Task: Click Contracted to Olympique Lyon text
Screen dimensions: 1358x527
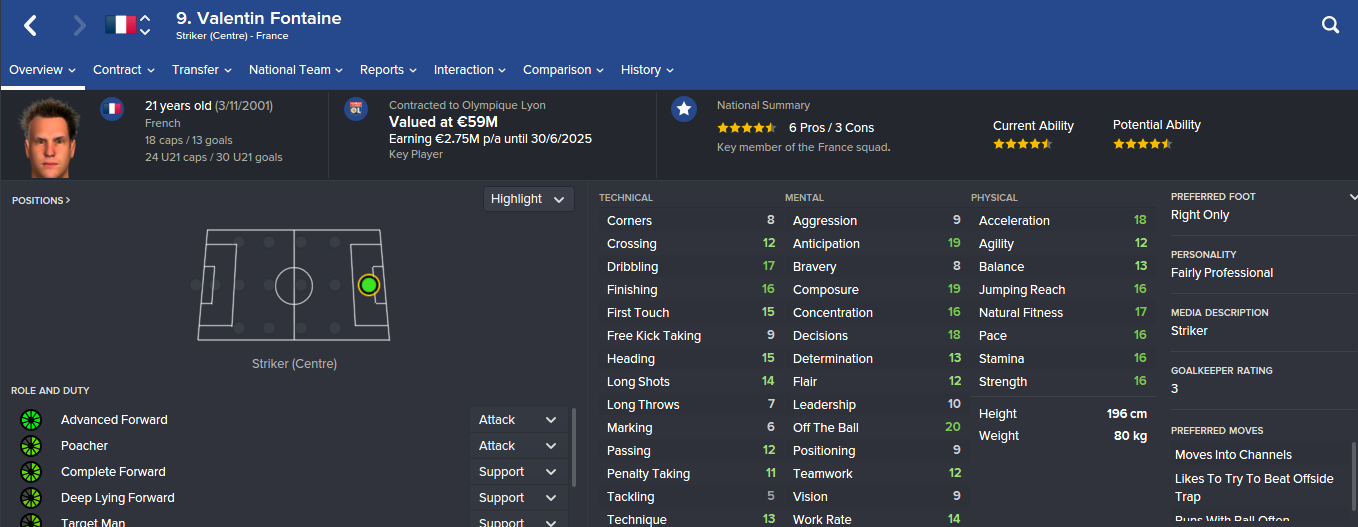Action: click(467, 105)
